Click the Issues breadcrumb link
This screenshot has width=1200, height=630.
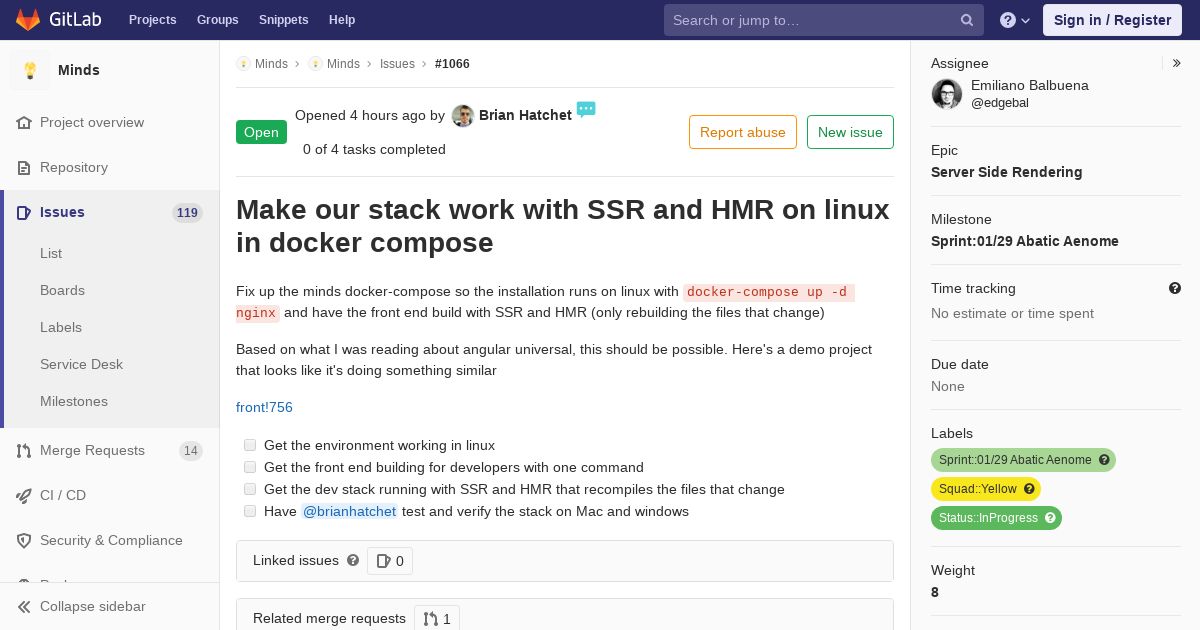[397, 64]
